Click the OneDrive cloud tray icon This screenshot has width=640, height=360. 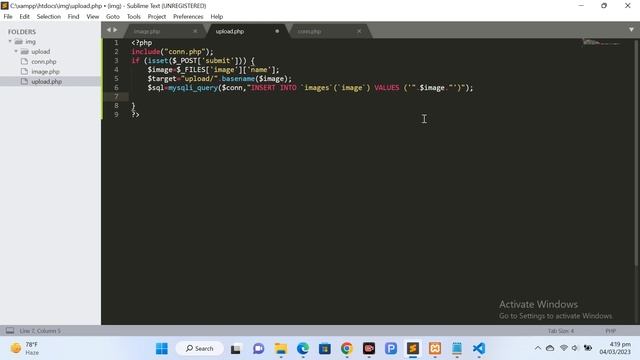(x=550, y=348)
